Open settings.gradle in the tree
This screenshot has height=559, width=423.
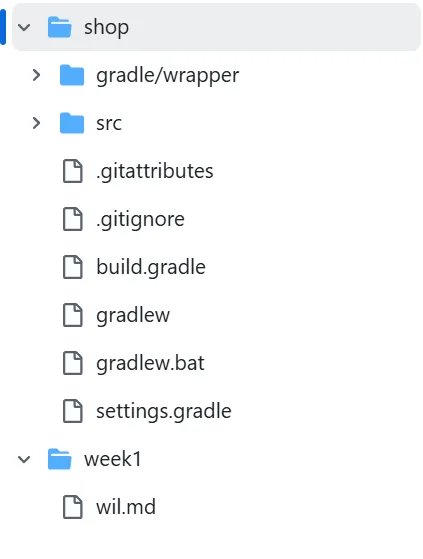[164, 411]
